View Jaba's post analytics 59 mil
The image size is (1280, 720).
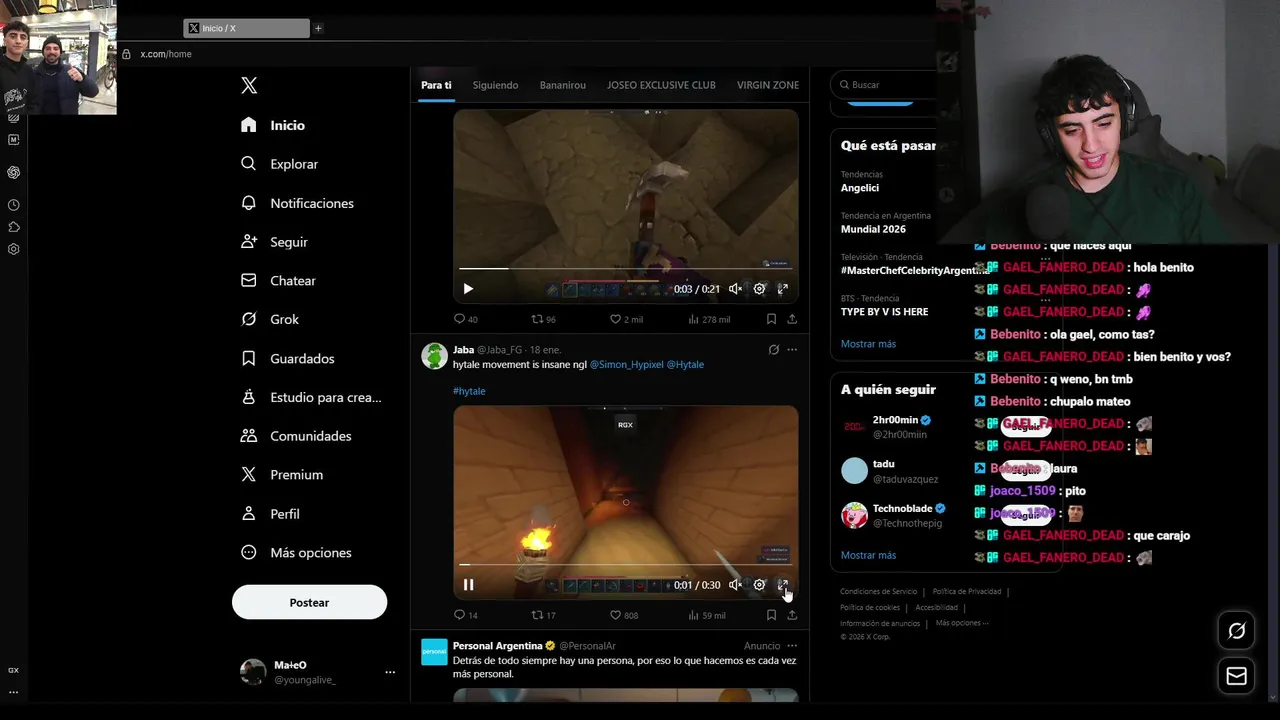click(707, 615)
